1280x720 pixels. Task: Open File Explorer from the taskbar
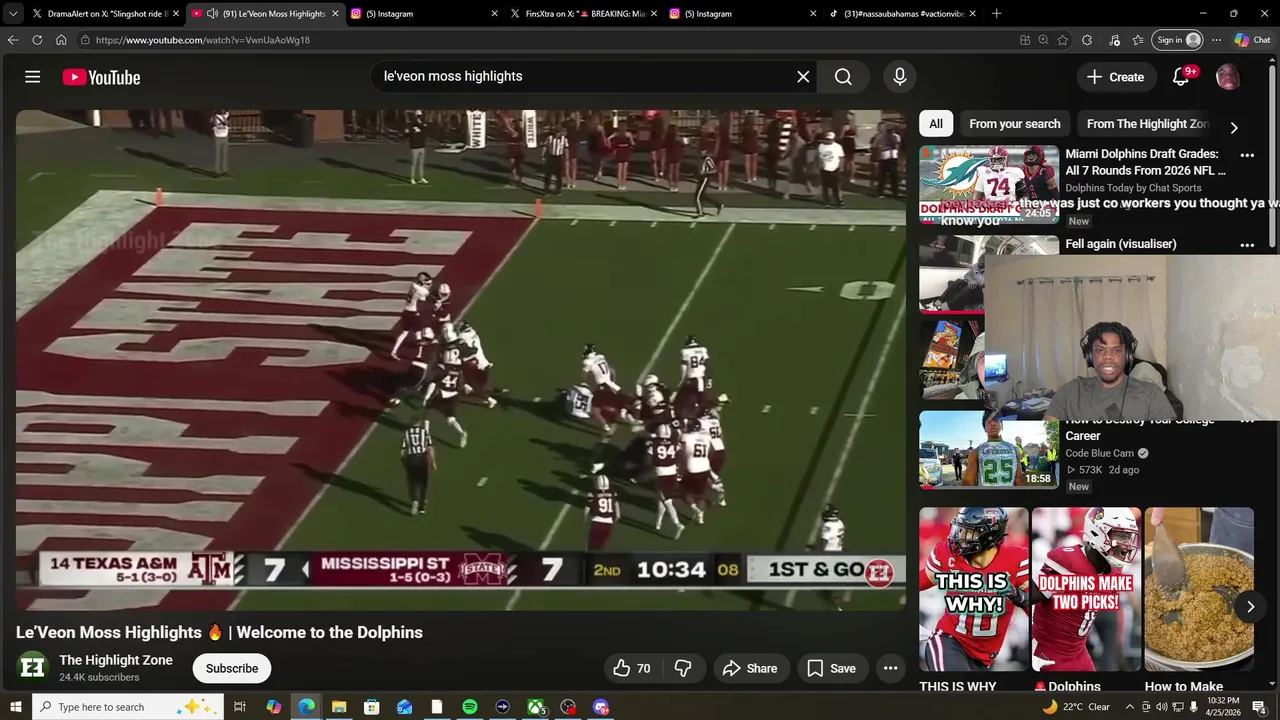(x=339, y=707)
